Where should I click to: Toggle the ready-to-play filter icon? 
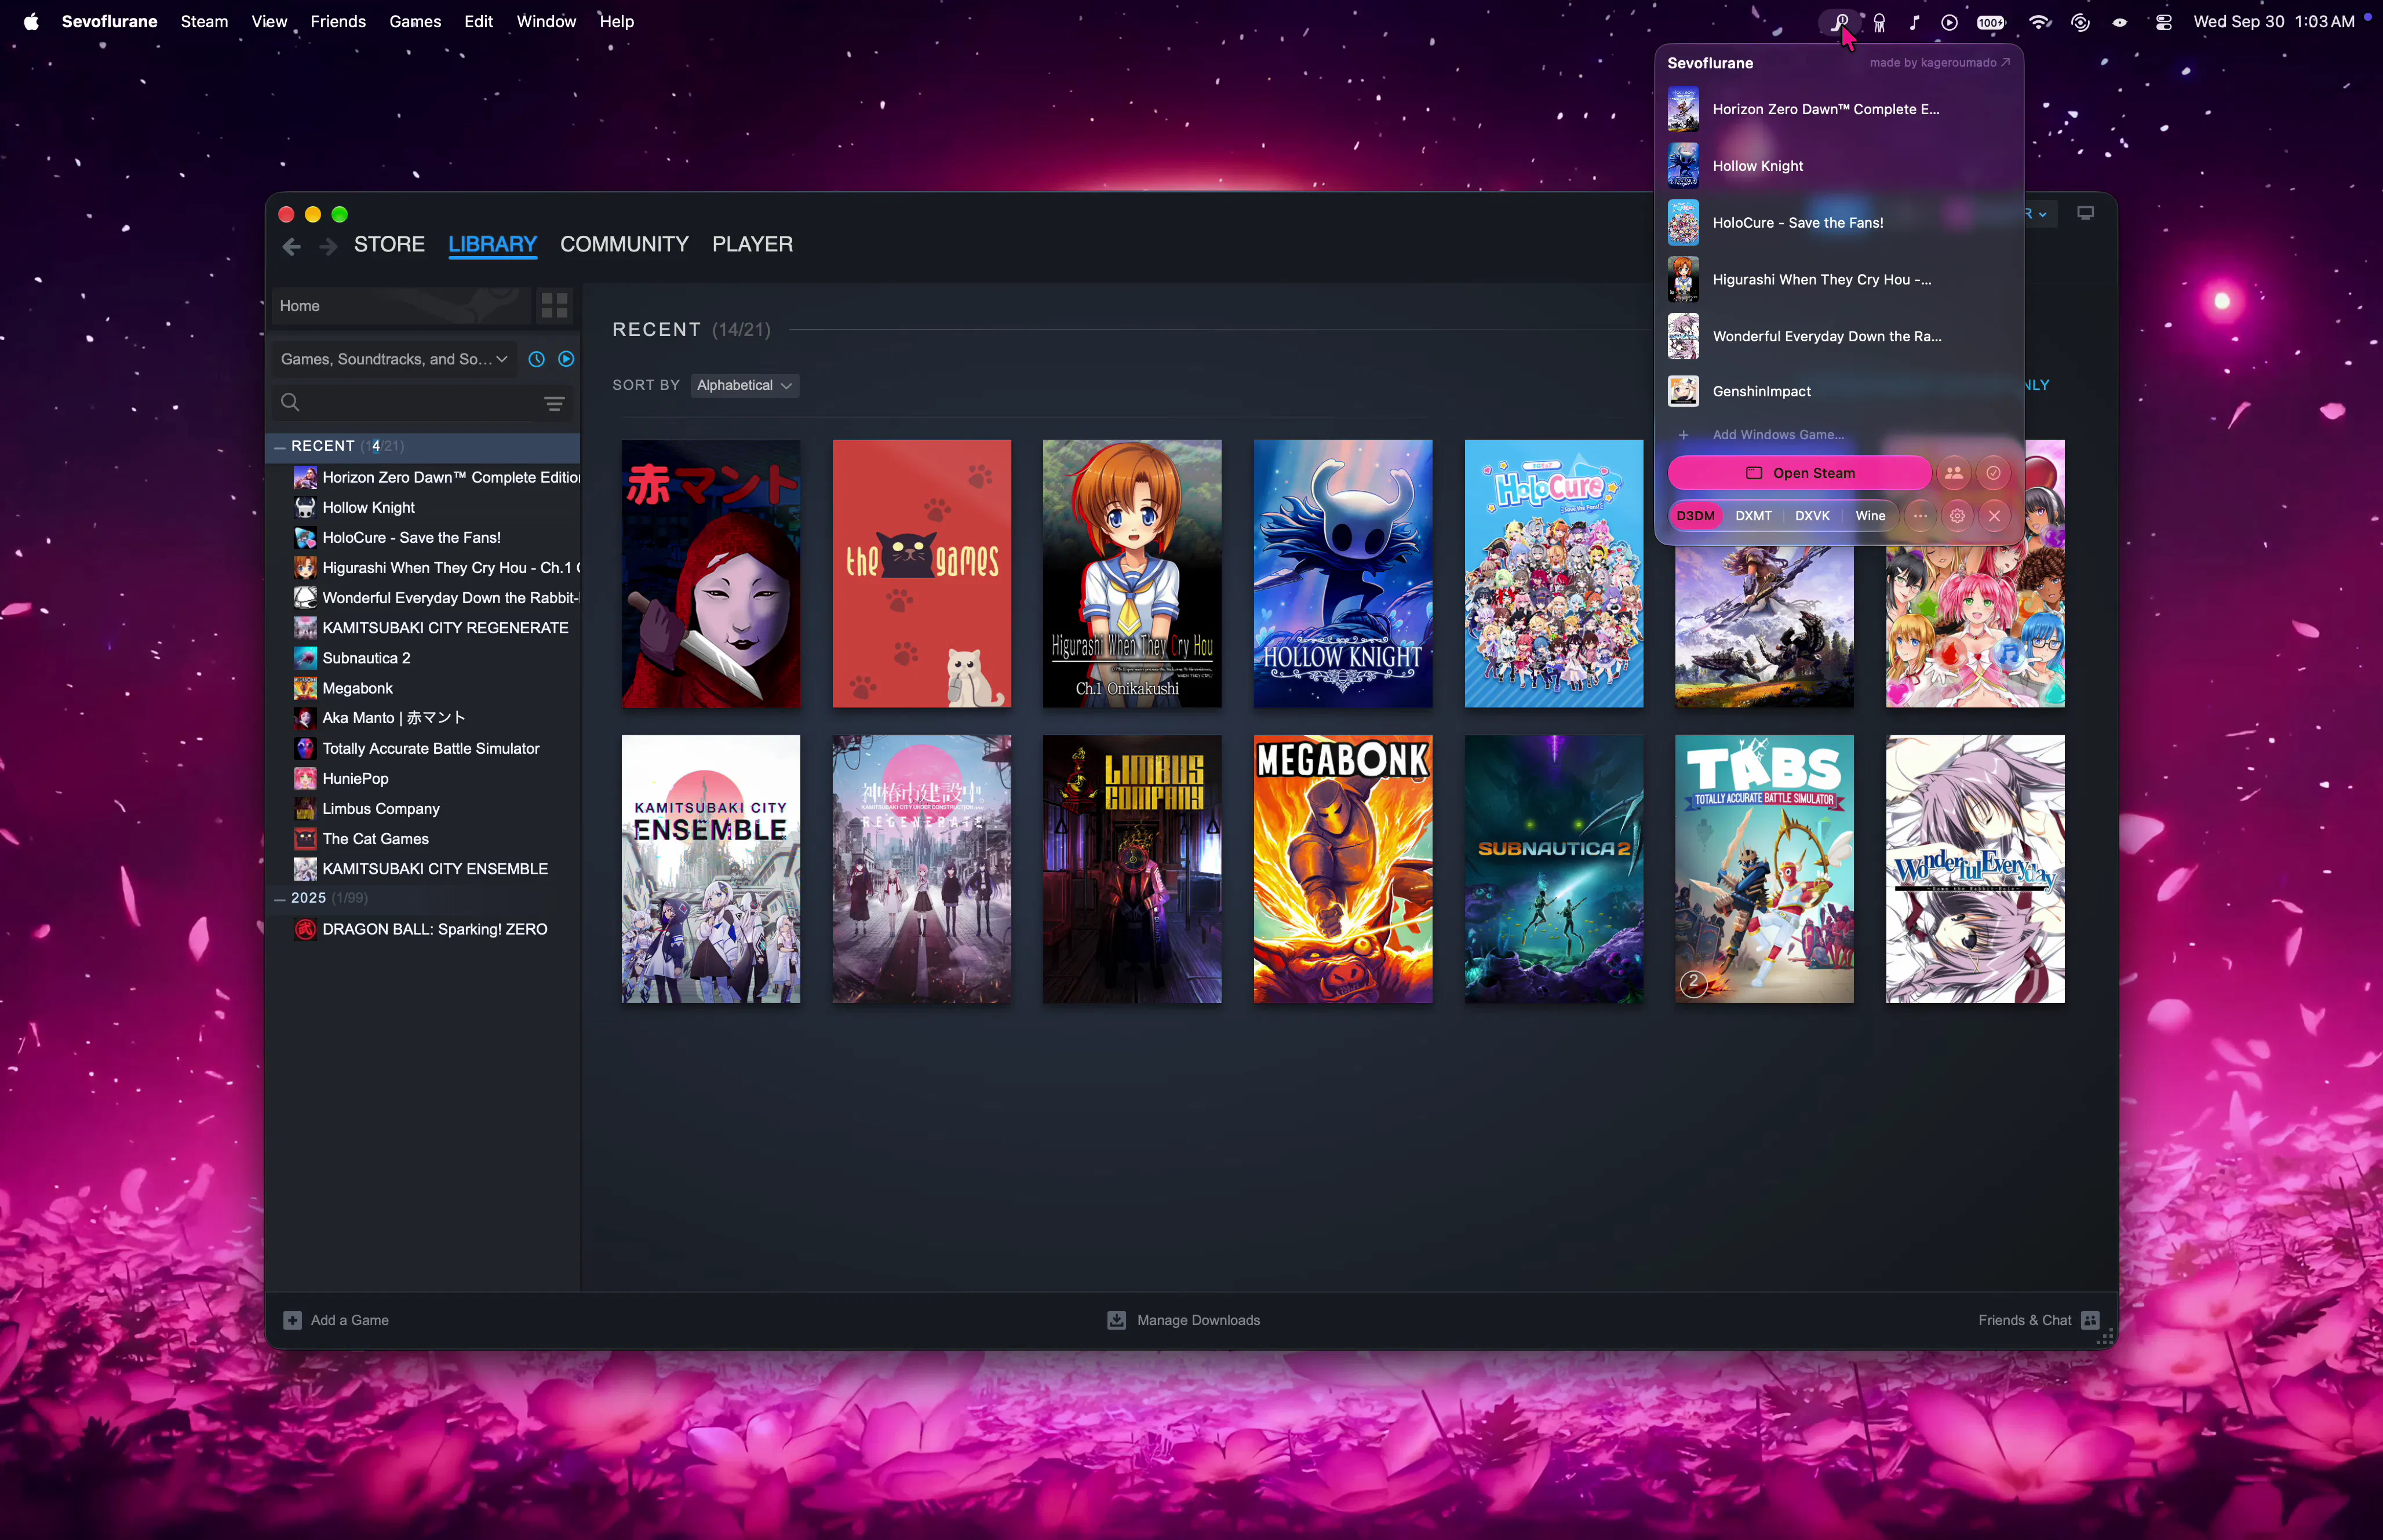[x=566, y=359]
